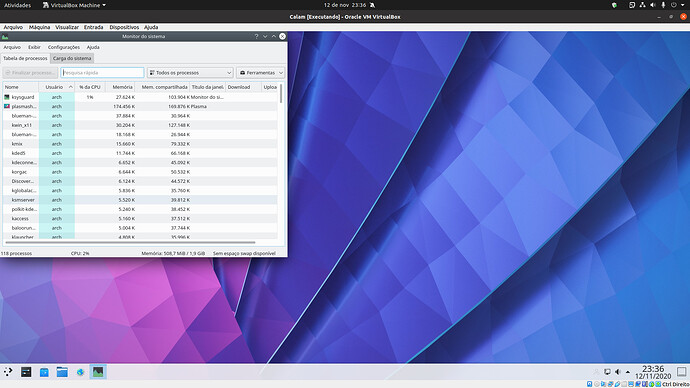Sort processes by the Nome column
Image resolution: width=690 pixels, height=388 pixels.
tap(21, 87)
